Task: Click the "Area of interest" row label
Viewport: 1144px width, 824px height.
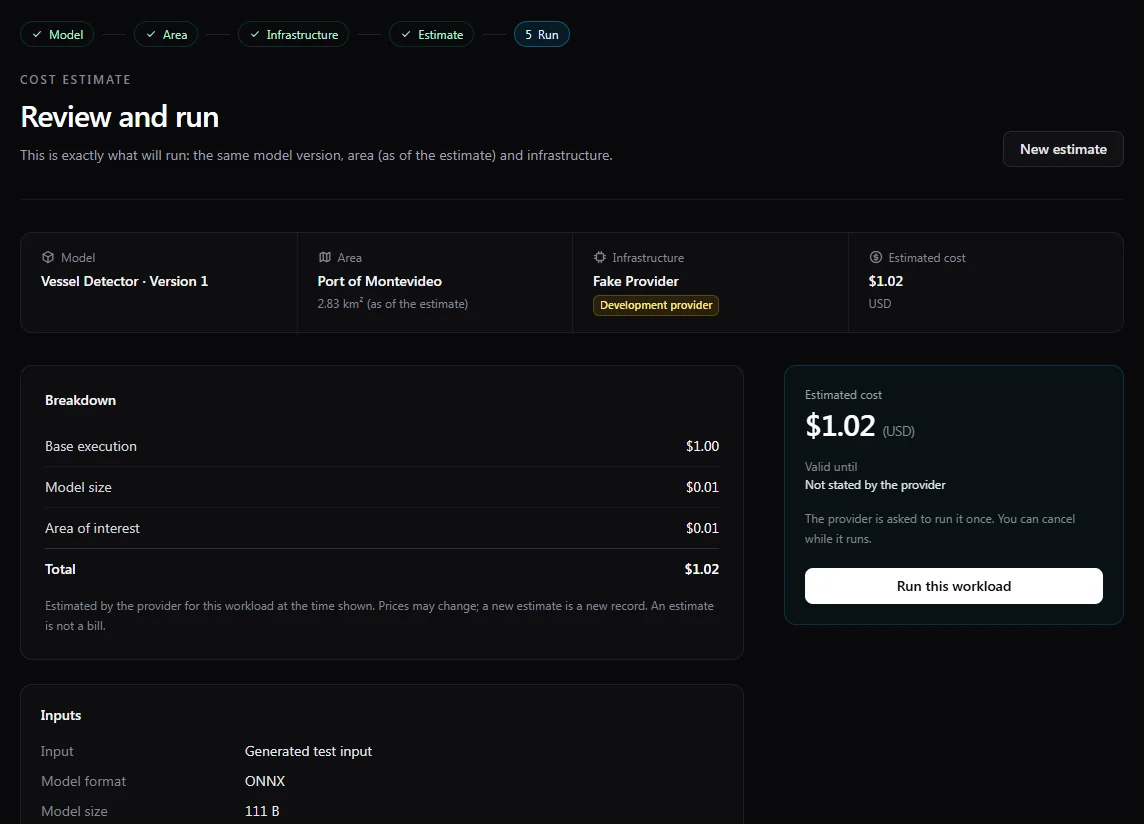Action: [x=93, y=528]
